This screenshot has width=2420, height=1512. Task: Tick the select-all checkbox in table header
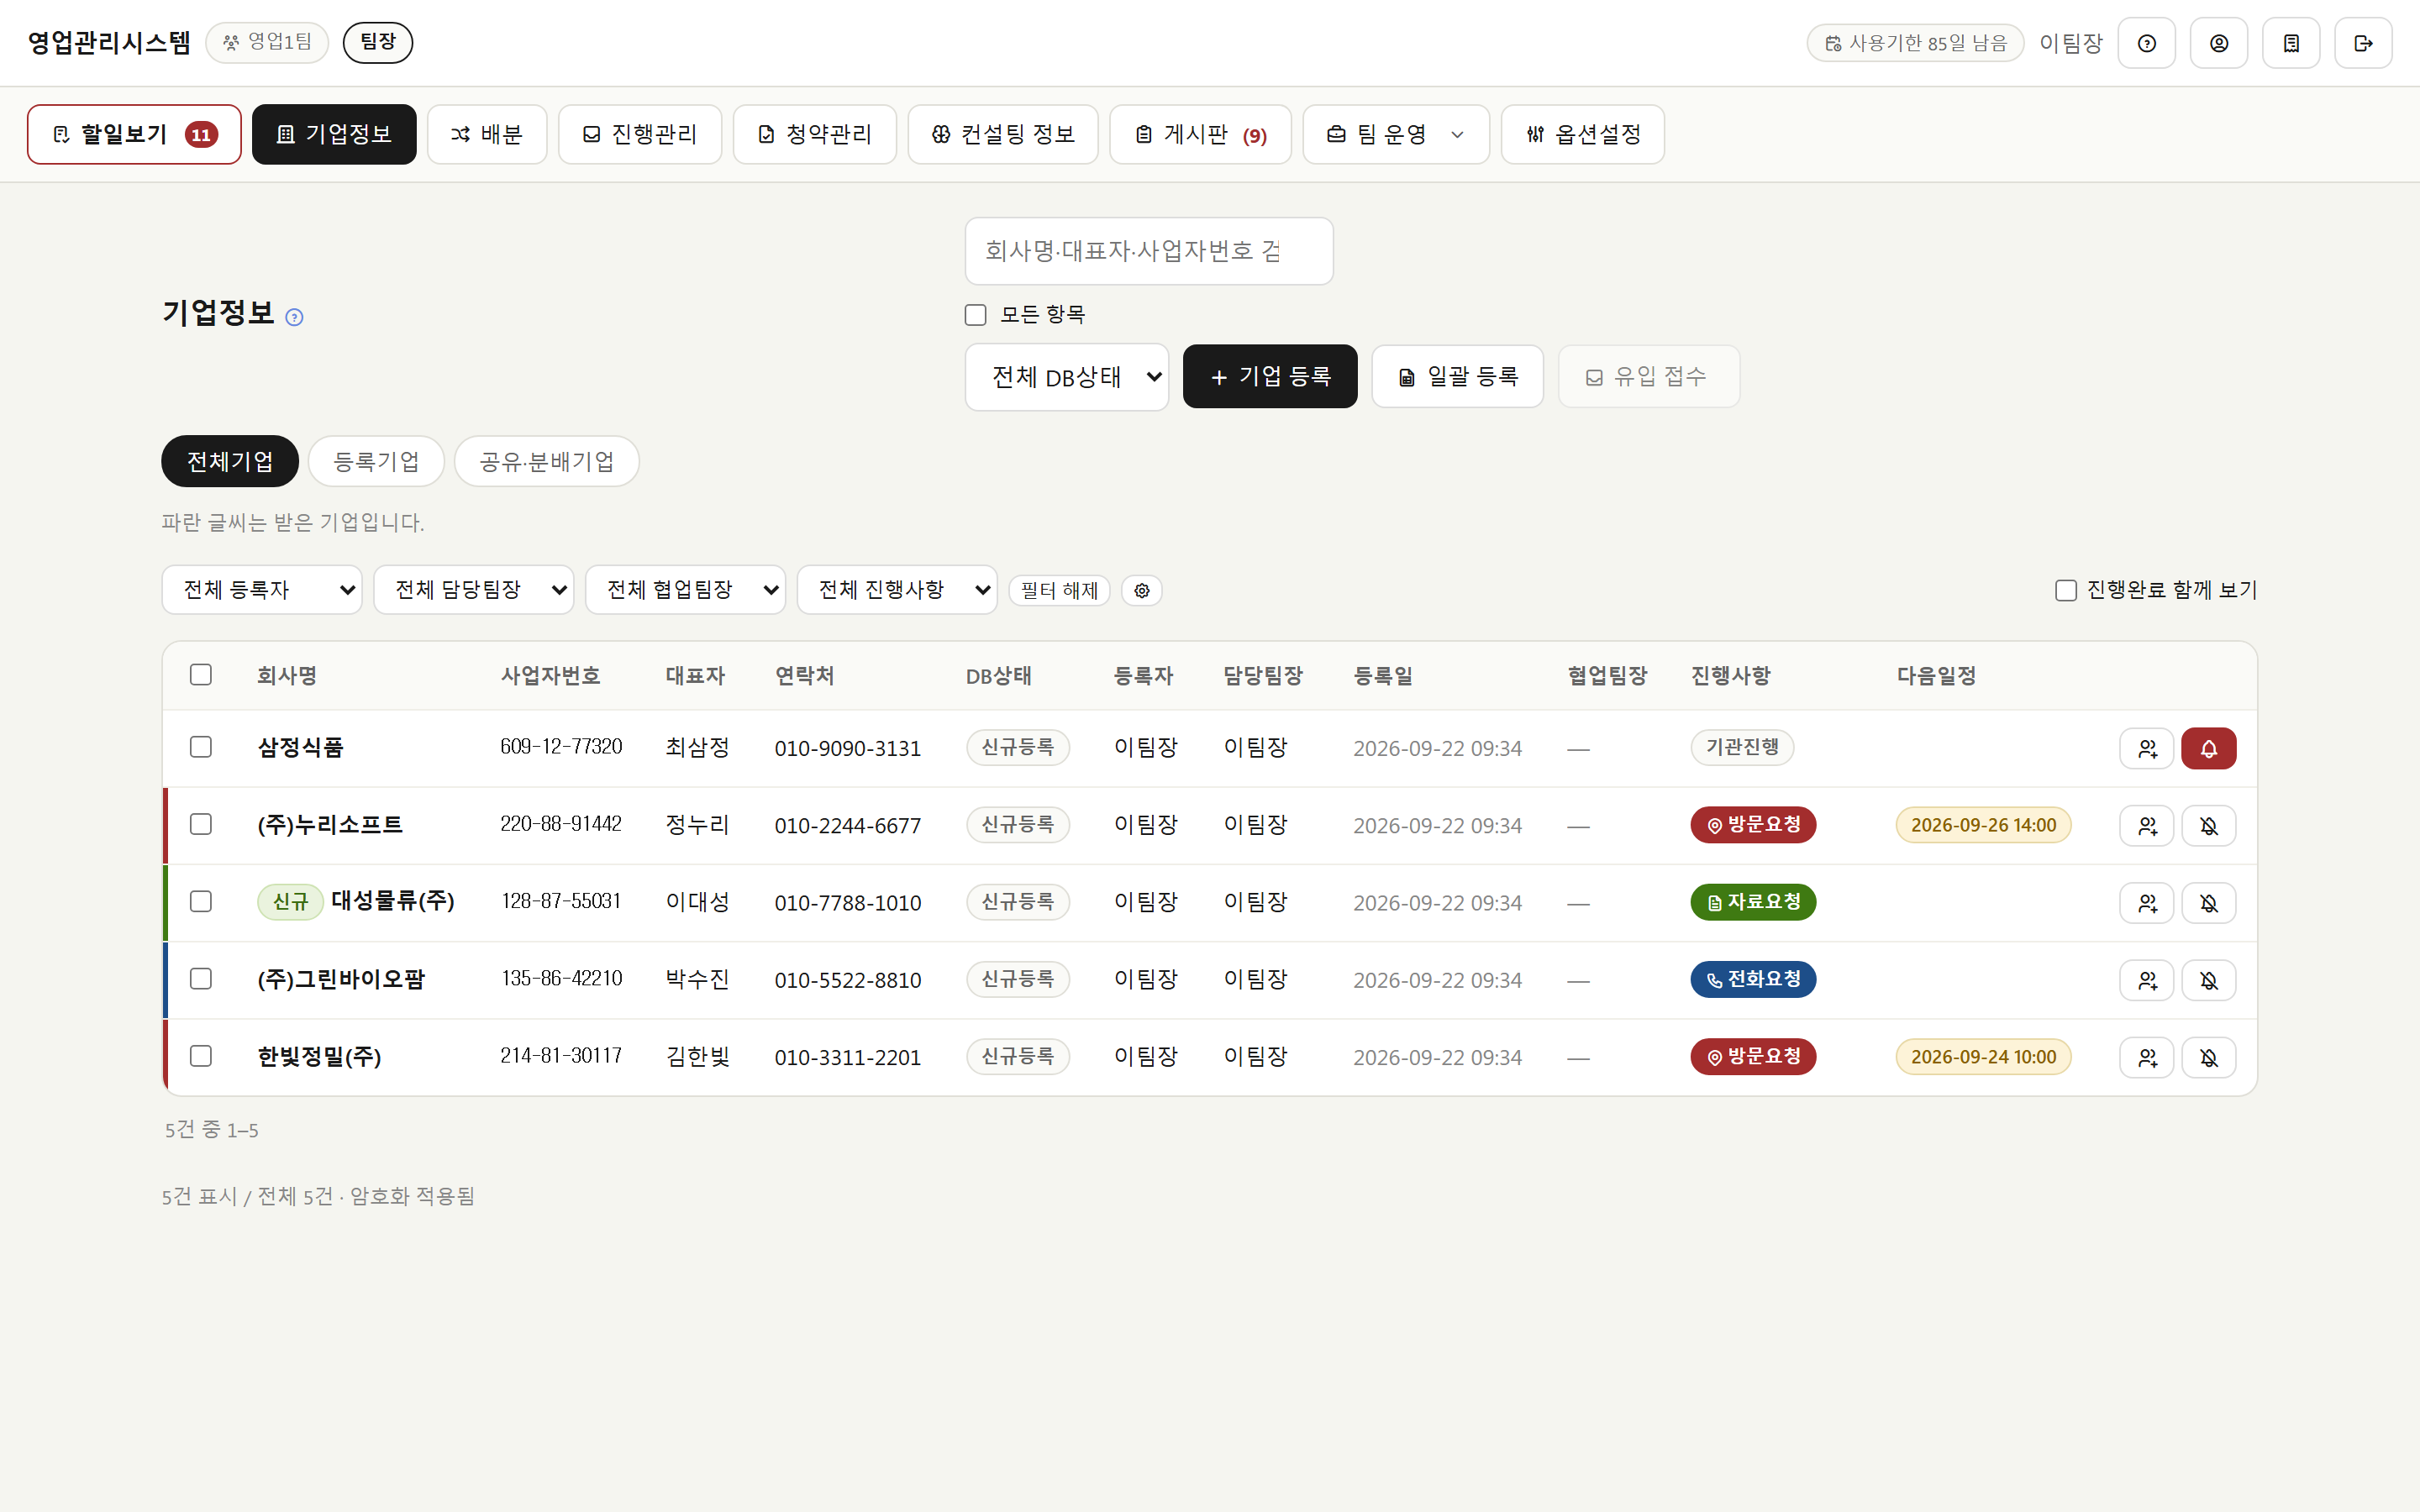(x=201, y=675)
